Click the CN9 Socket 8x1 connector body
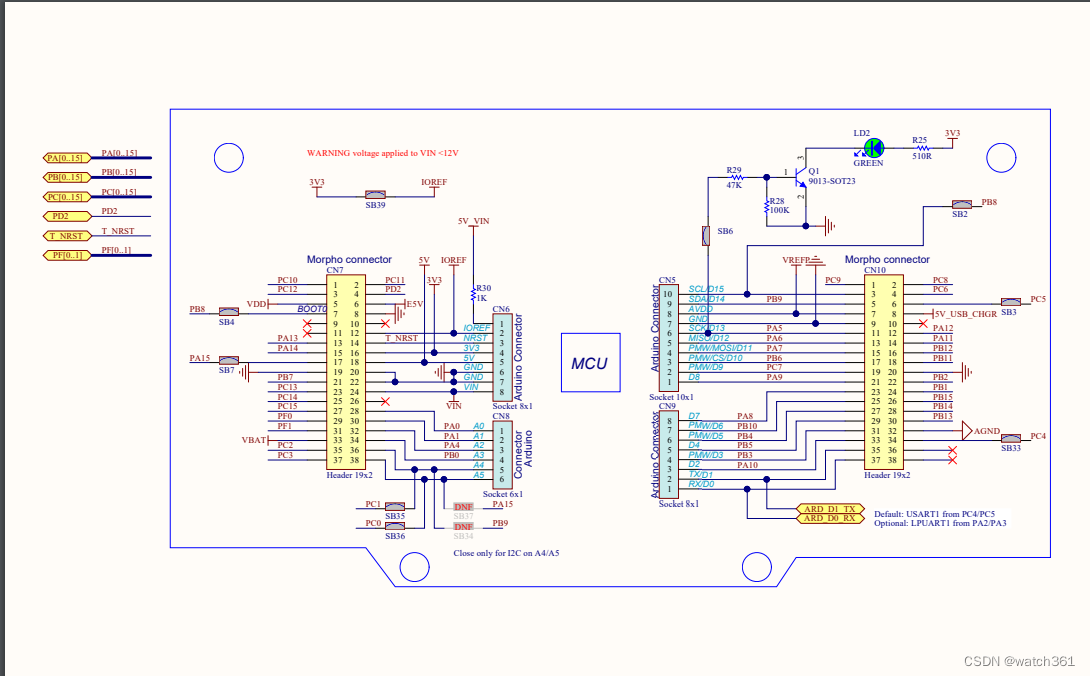This screenshot has width=1090, height=676. pos(669,455)
